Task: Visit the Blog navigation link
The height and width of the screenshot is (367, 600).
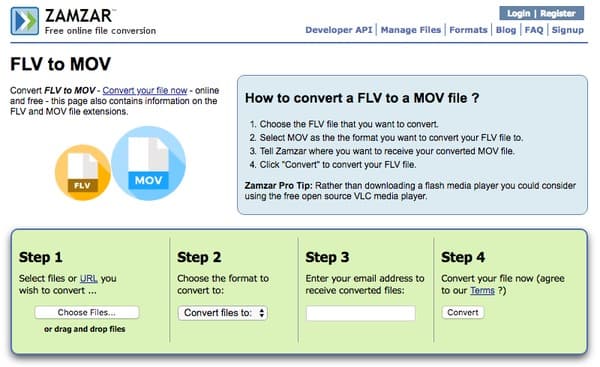Action: pos(506,30)
